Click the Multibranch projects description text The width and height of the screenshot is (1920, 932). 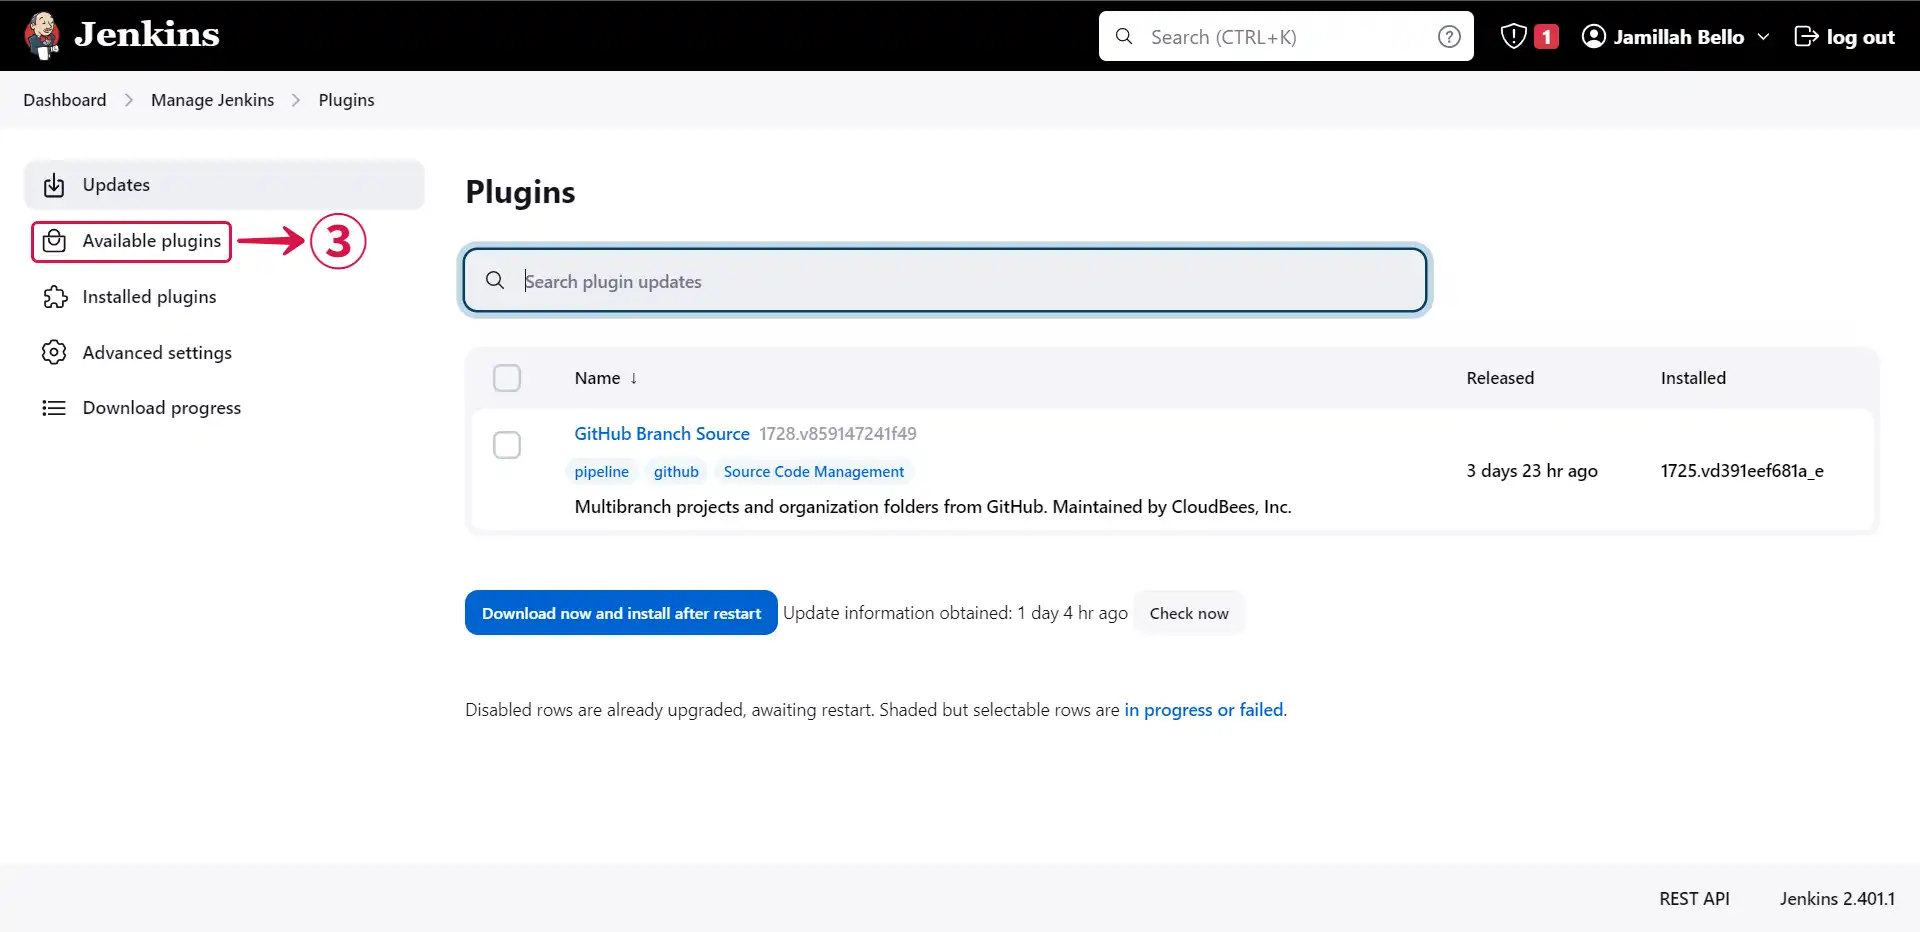pos(933,506)
